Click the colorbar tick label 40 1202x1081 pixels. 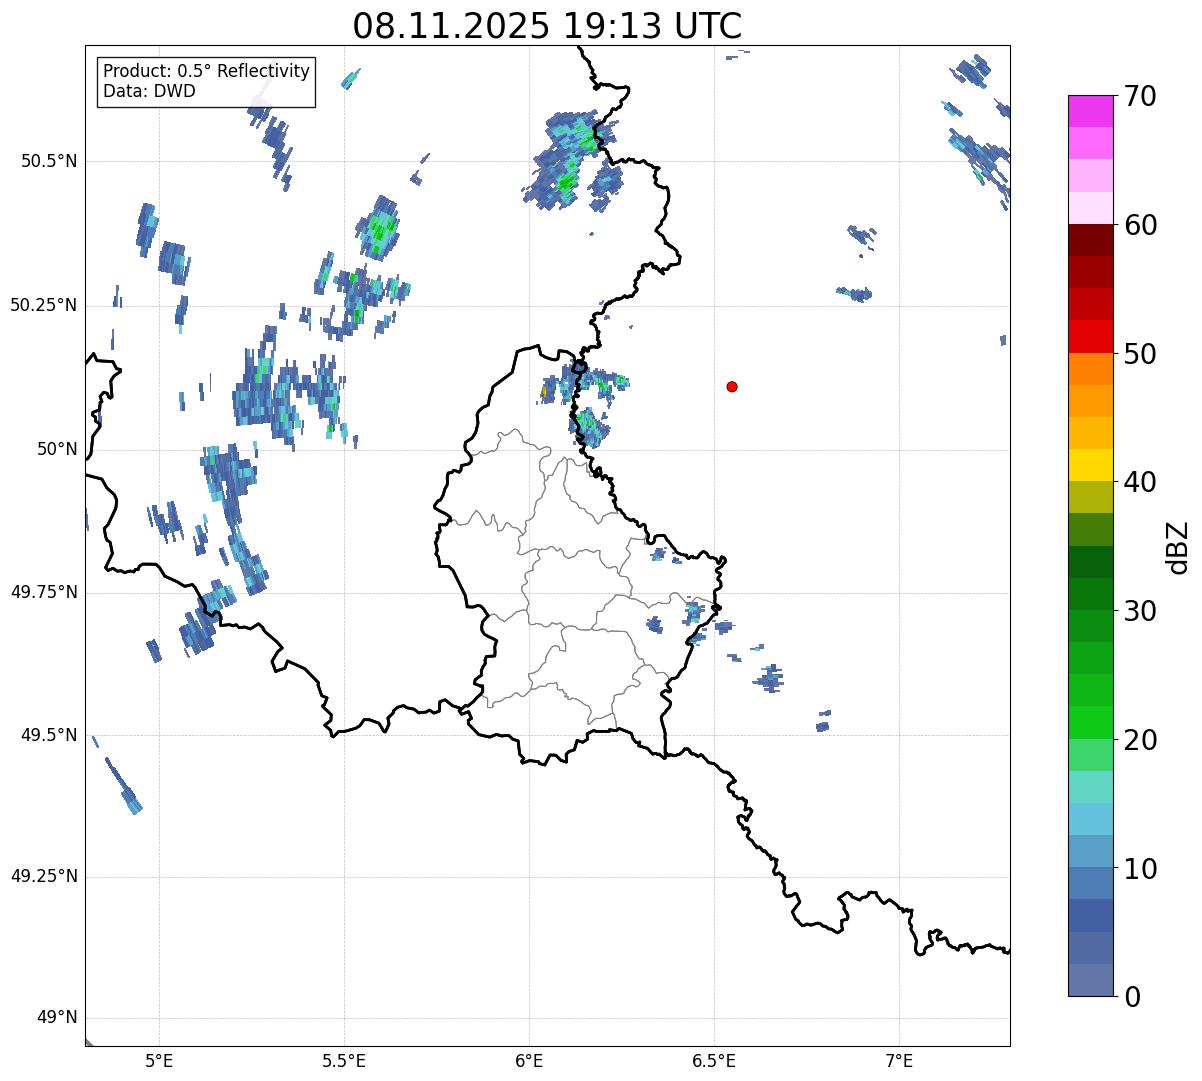coord(1140,482)
